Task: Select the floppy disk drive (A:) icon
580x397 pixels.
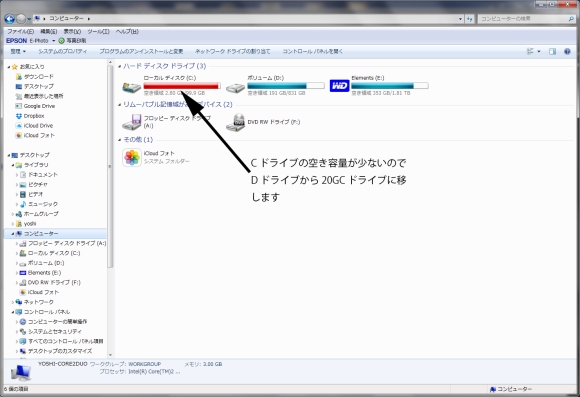Action: pos(131,122)
